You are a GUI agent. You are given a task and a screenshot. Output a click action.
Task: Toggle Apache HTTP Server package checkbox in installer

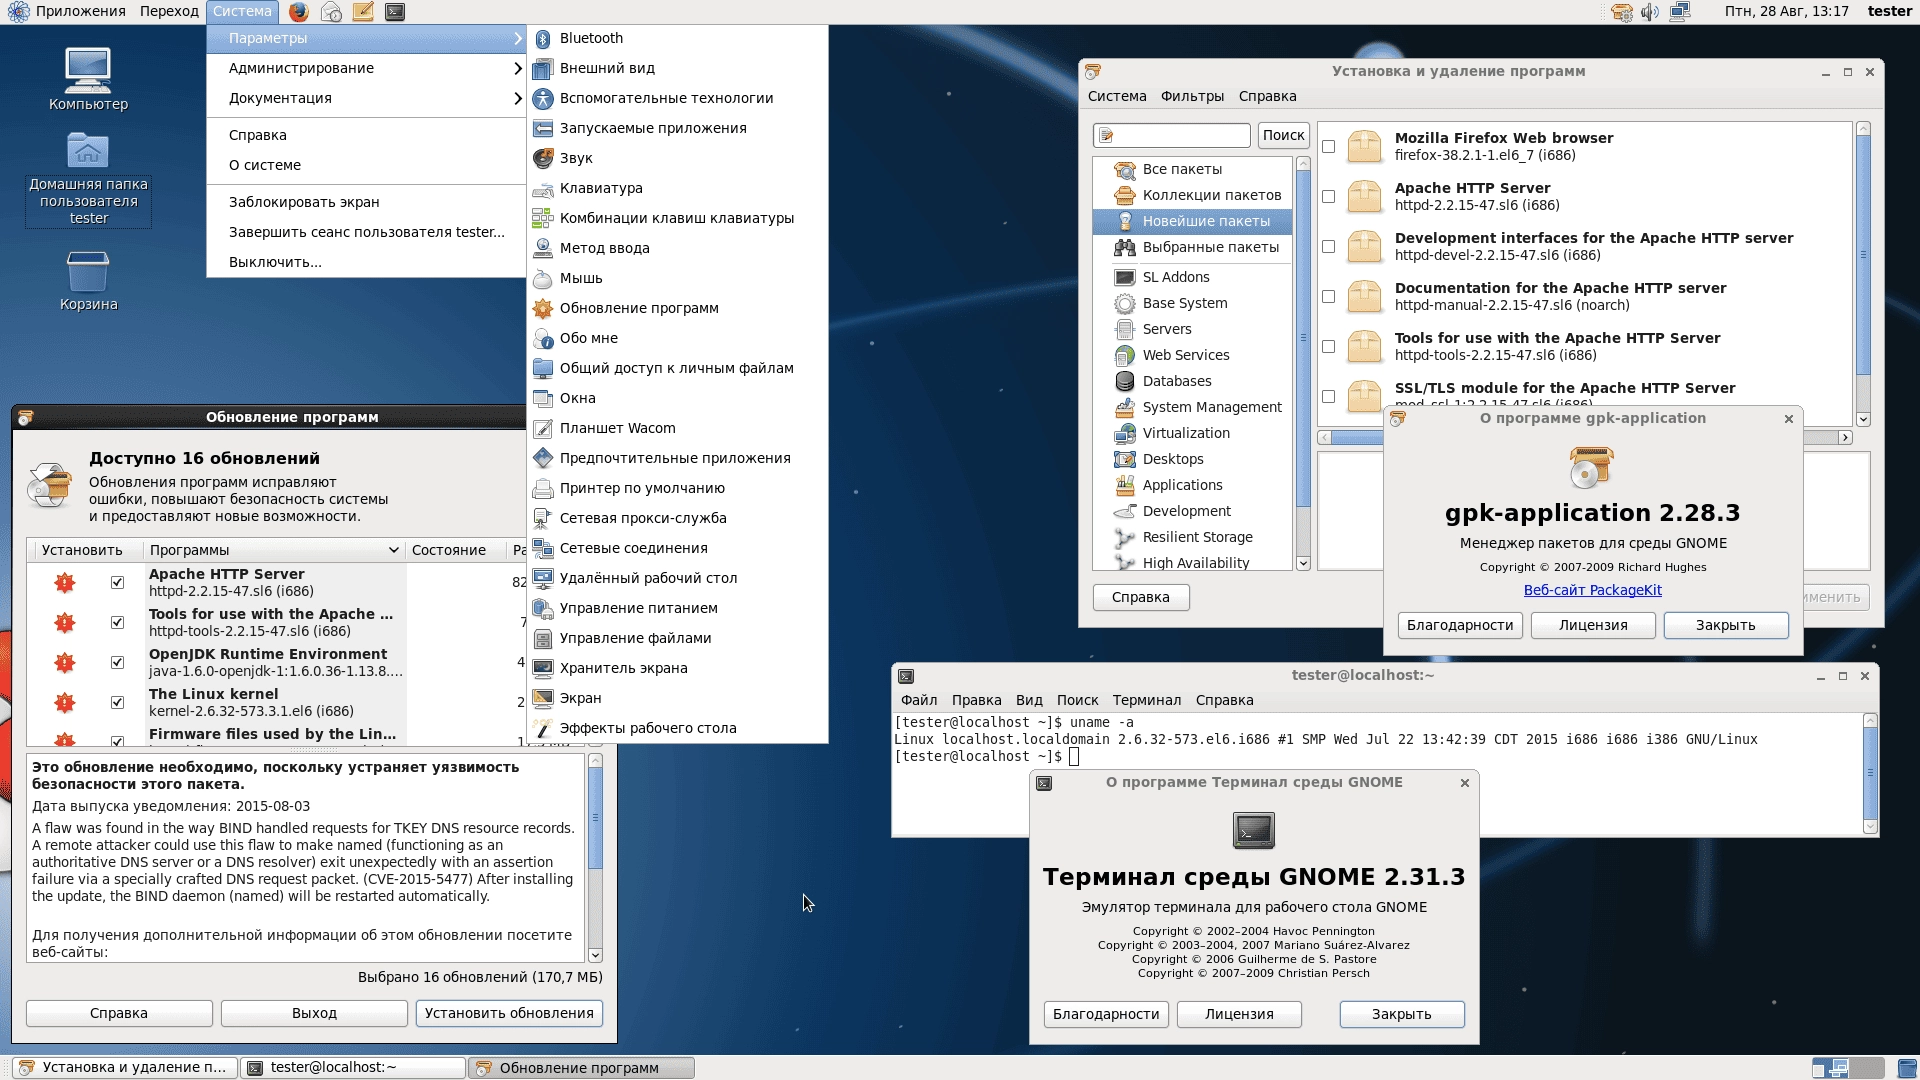pyautogui.click(x=1328, y=197)
